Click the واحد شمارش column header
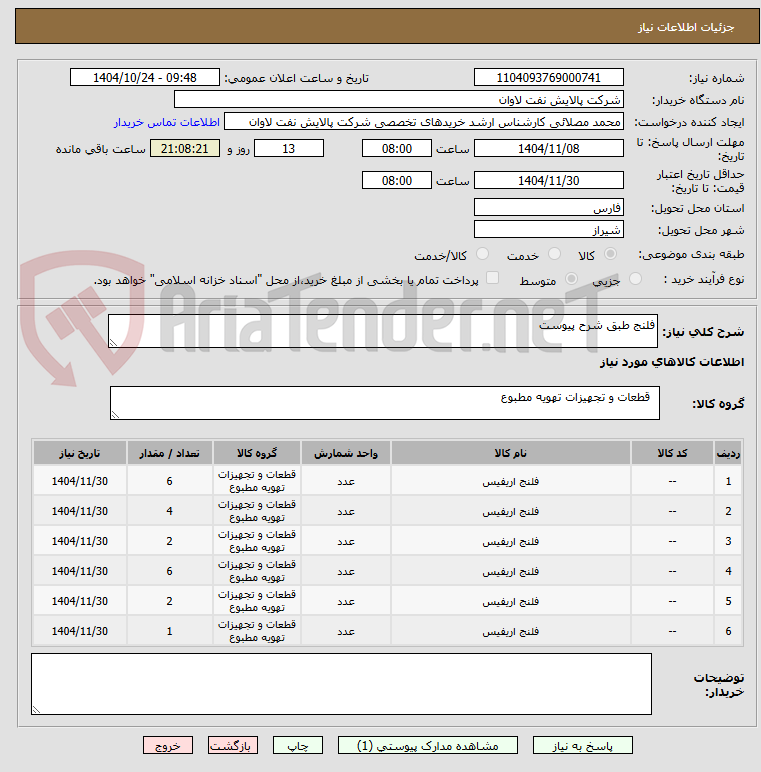The height and width of the screenshot is (772, 761). (x=346, y=453)
